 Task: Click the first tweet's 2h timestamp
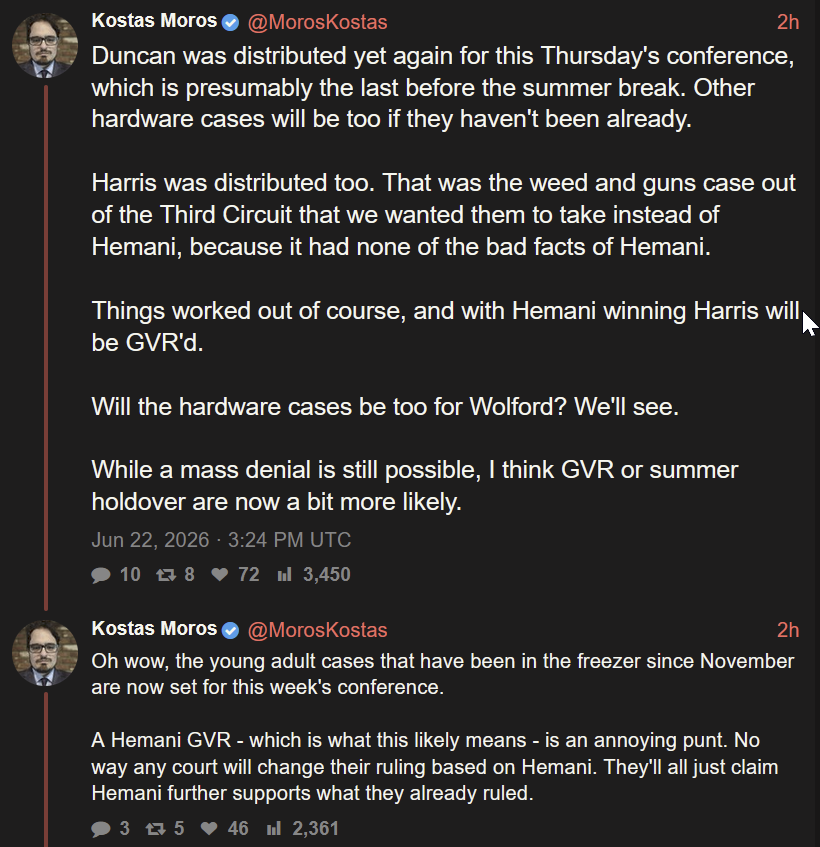click(x=788, y=22)
